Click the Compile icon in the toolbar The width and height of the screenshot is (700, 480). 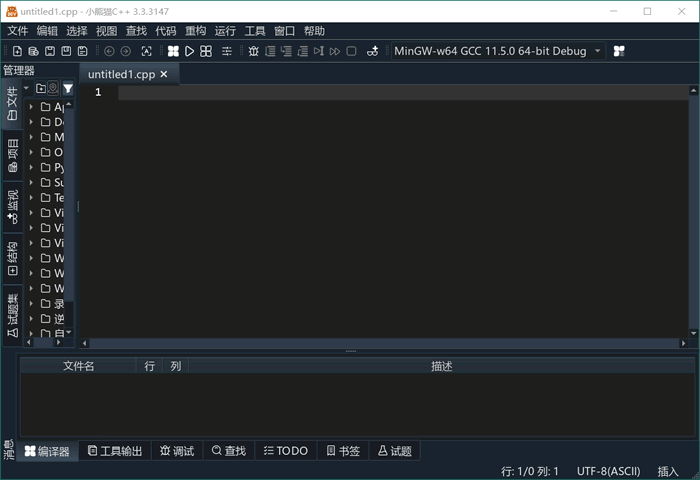173,51
